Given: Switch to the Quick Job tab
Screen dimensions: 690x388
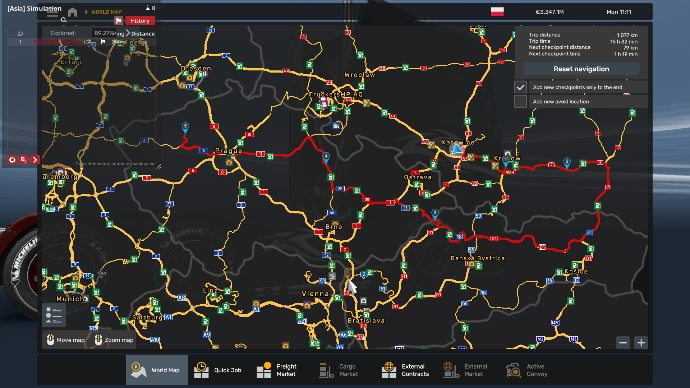Looking at the screenshot, I should point(218,370).
